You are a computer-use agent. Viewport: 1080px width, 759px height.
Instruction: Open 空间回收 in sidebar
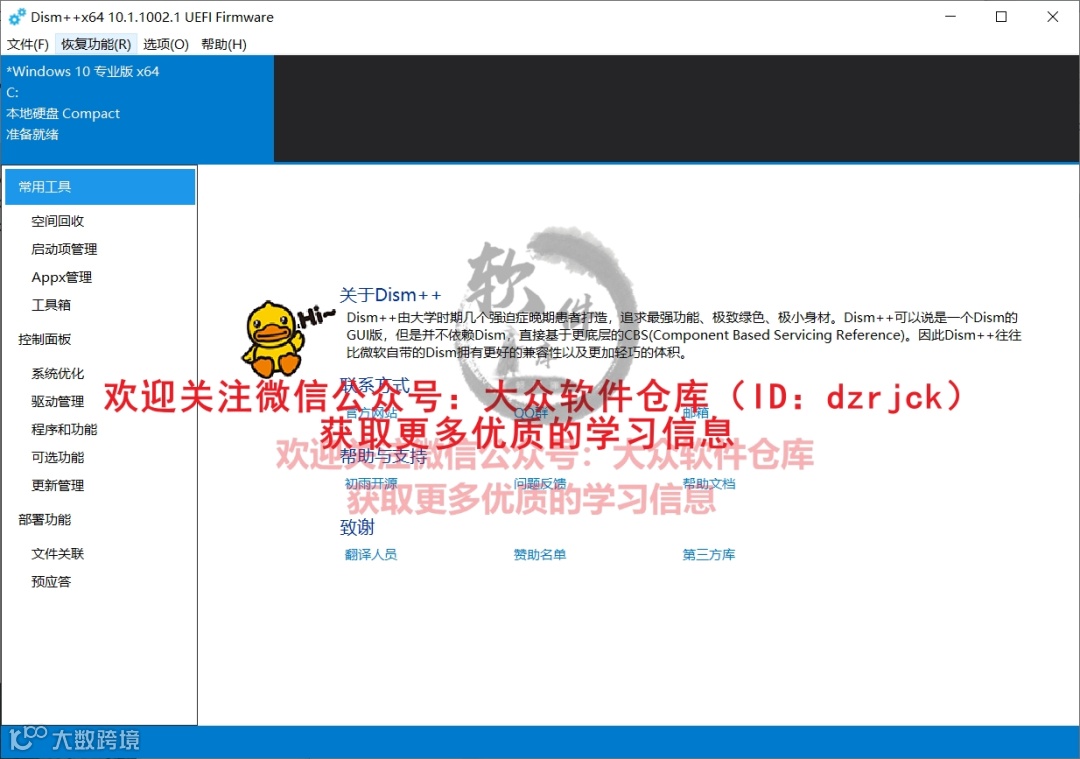pos(57,221)
